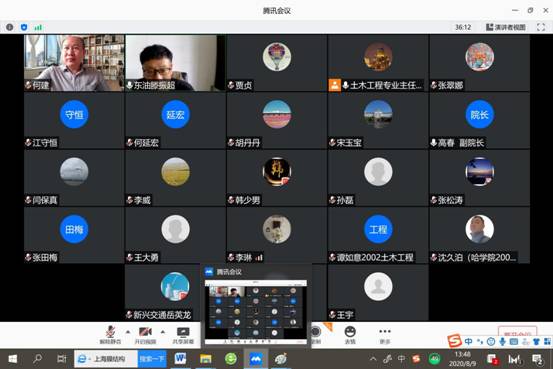Click 王宇 default grey avatar
The height and width of the screenshot is (369, 553).
[x=378, y=286]
